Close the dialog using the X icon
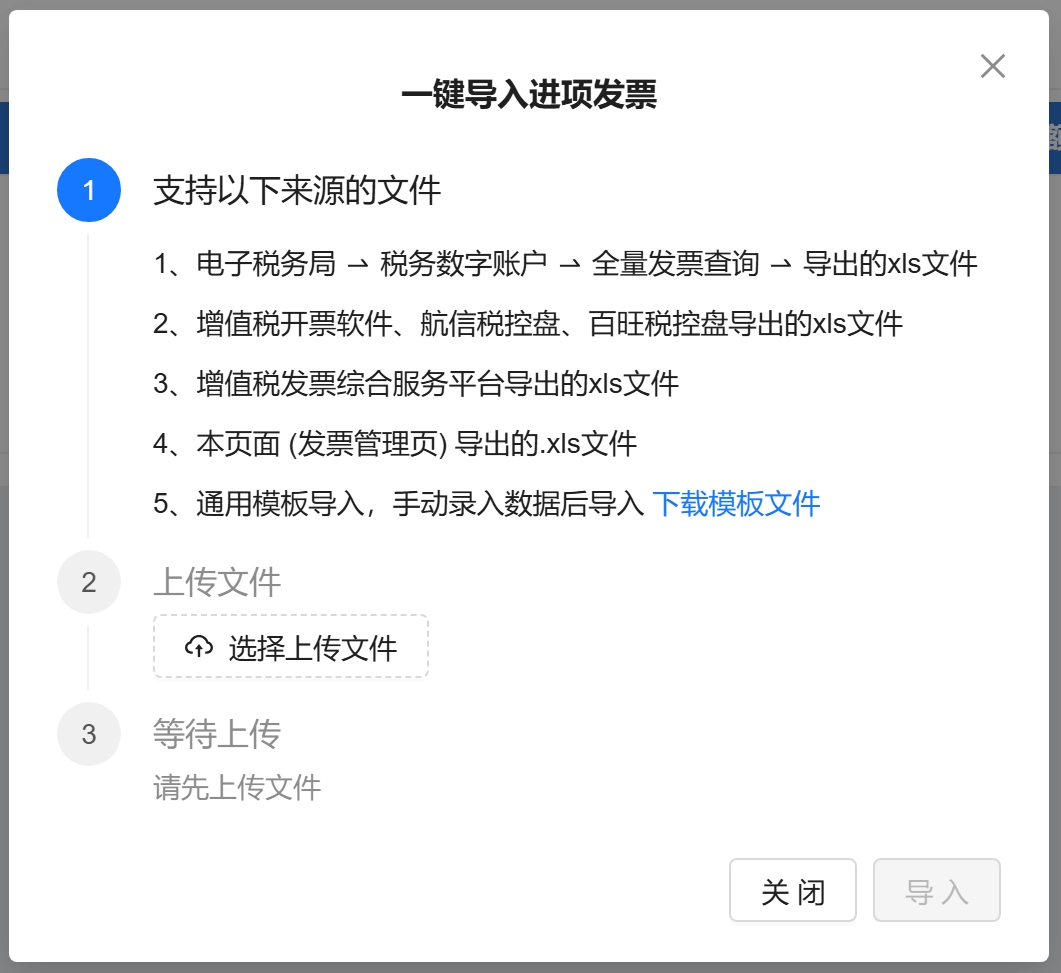This screenshot has width=1061, height=973. pos(992,67)
